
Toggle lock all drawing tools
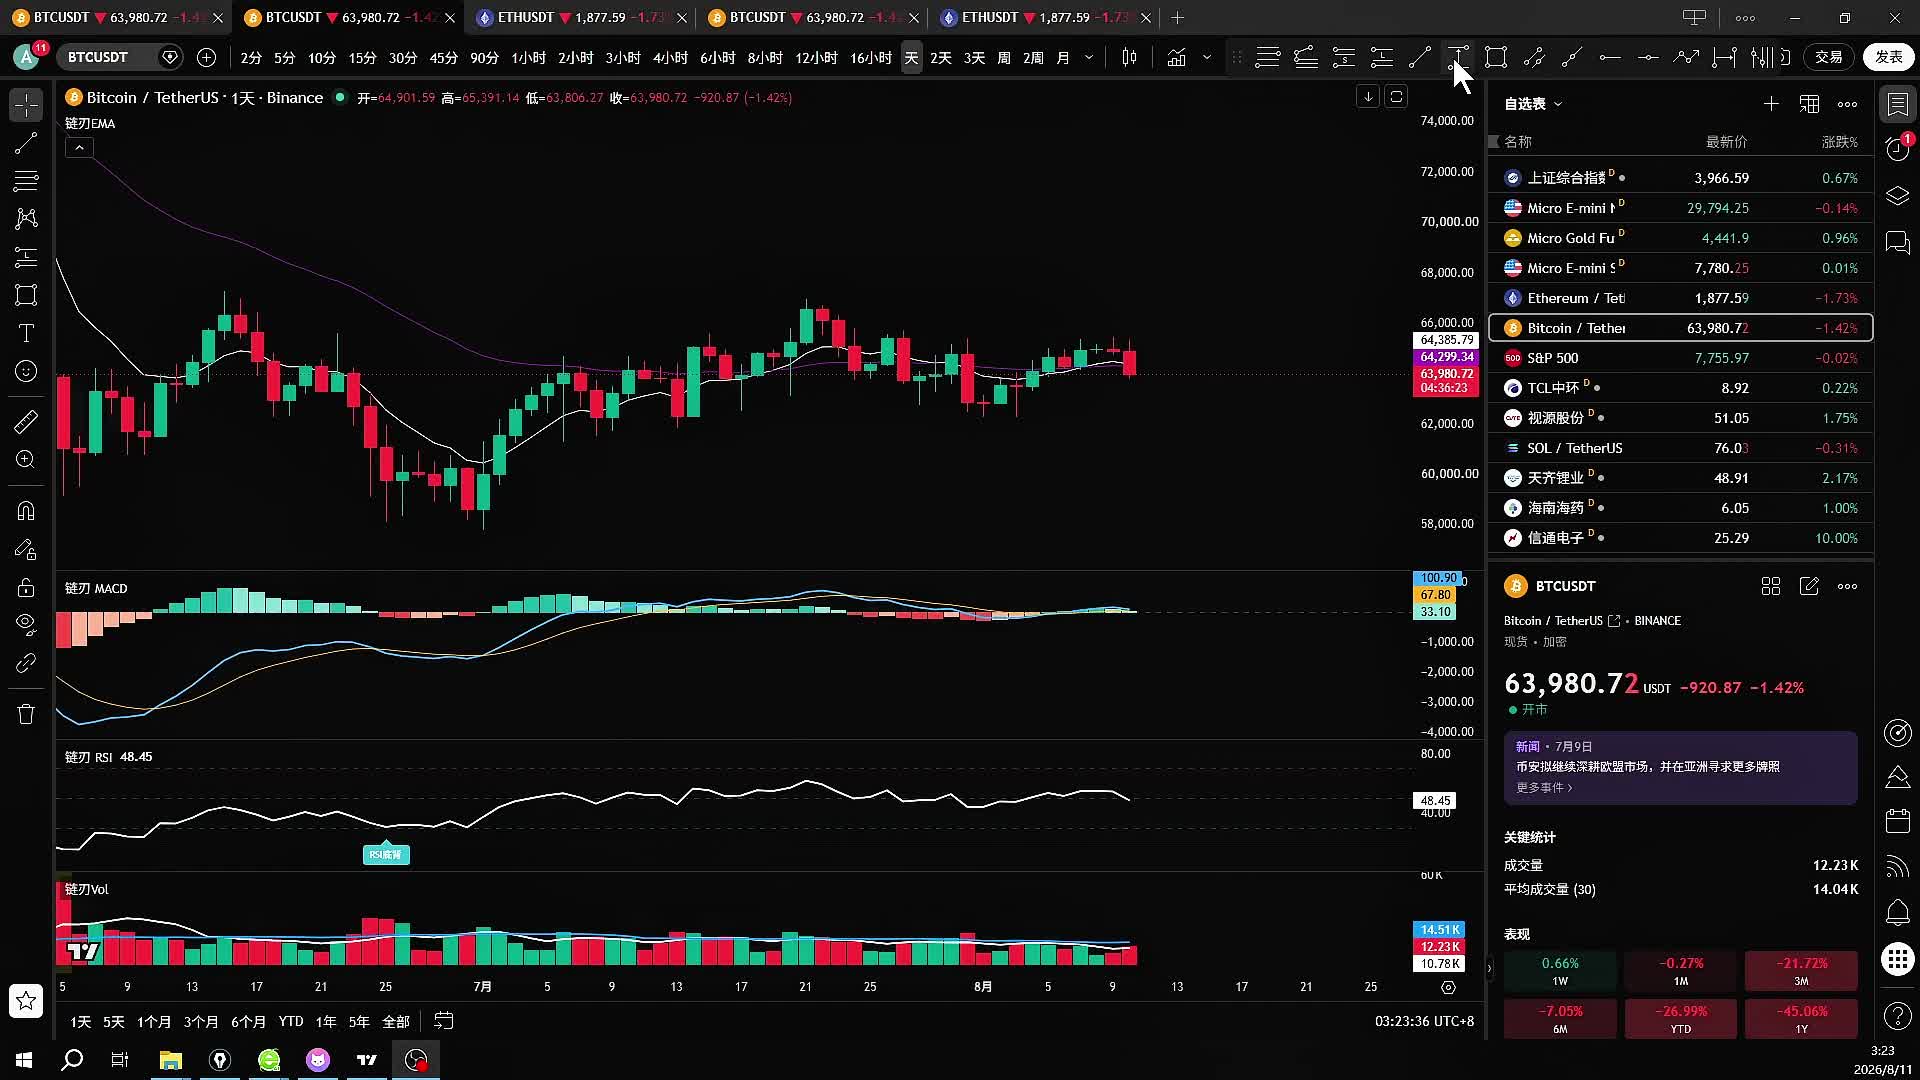[x=26, y=587]
